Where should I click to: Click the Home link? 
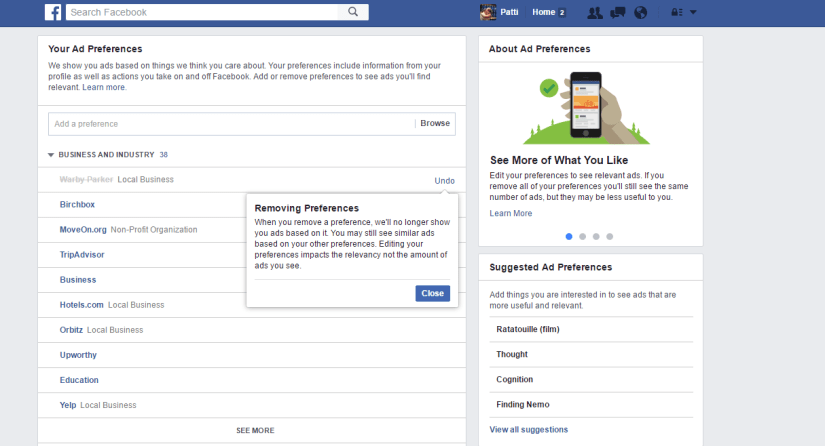point(544,12)
